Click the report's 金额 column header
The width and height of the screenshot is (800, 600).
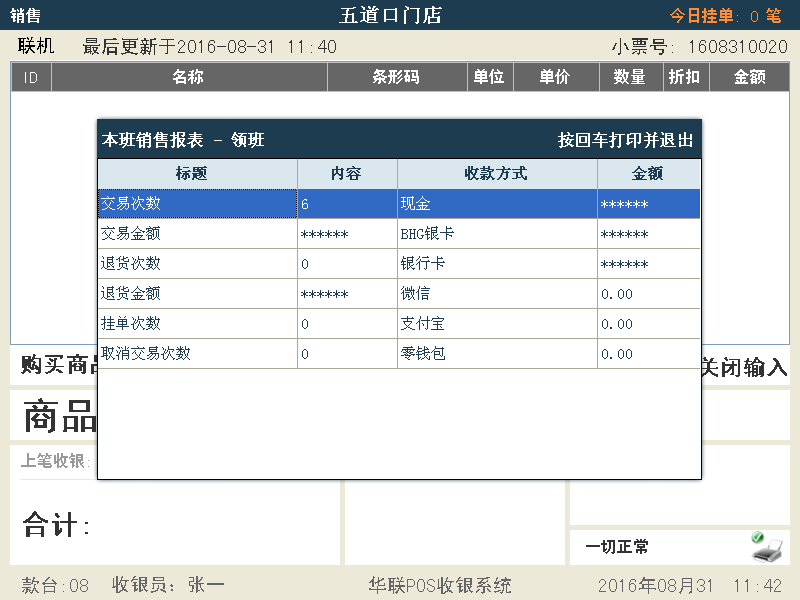coord(649,173)
